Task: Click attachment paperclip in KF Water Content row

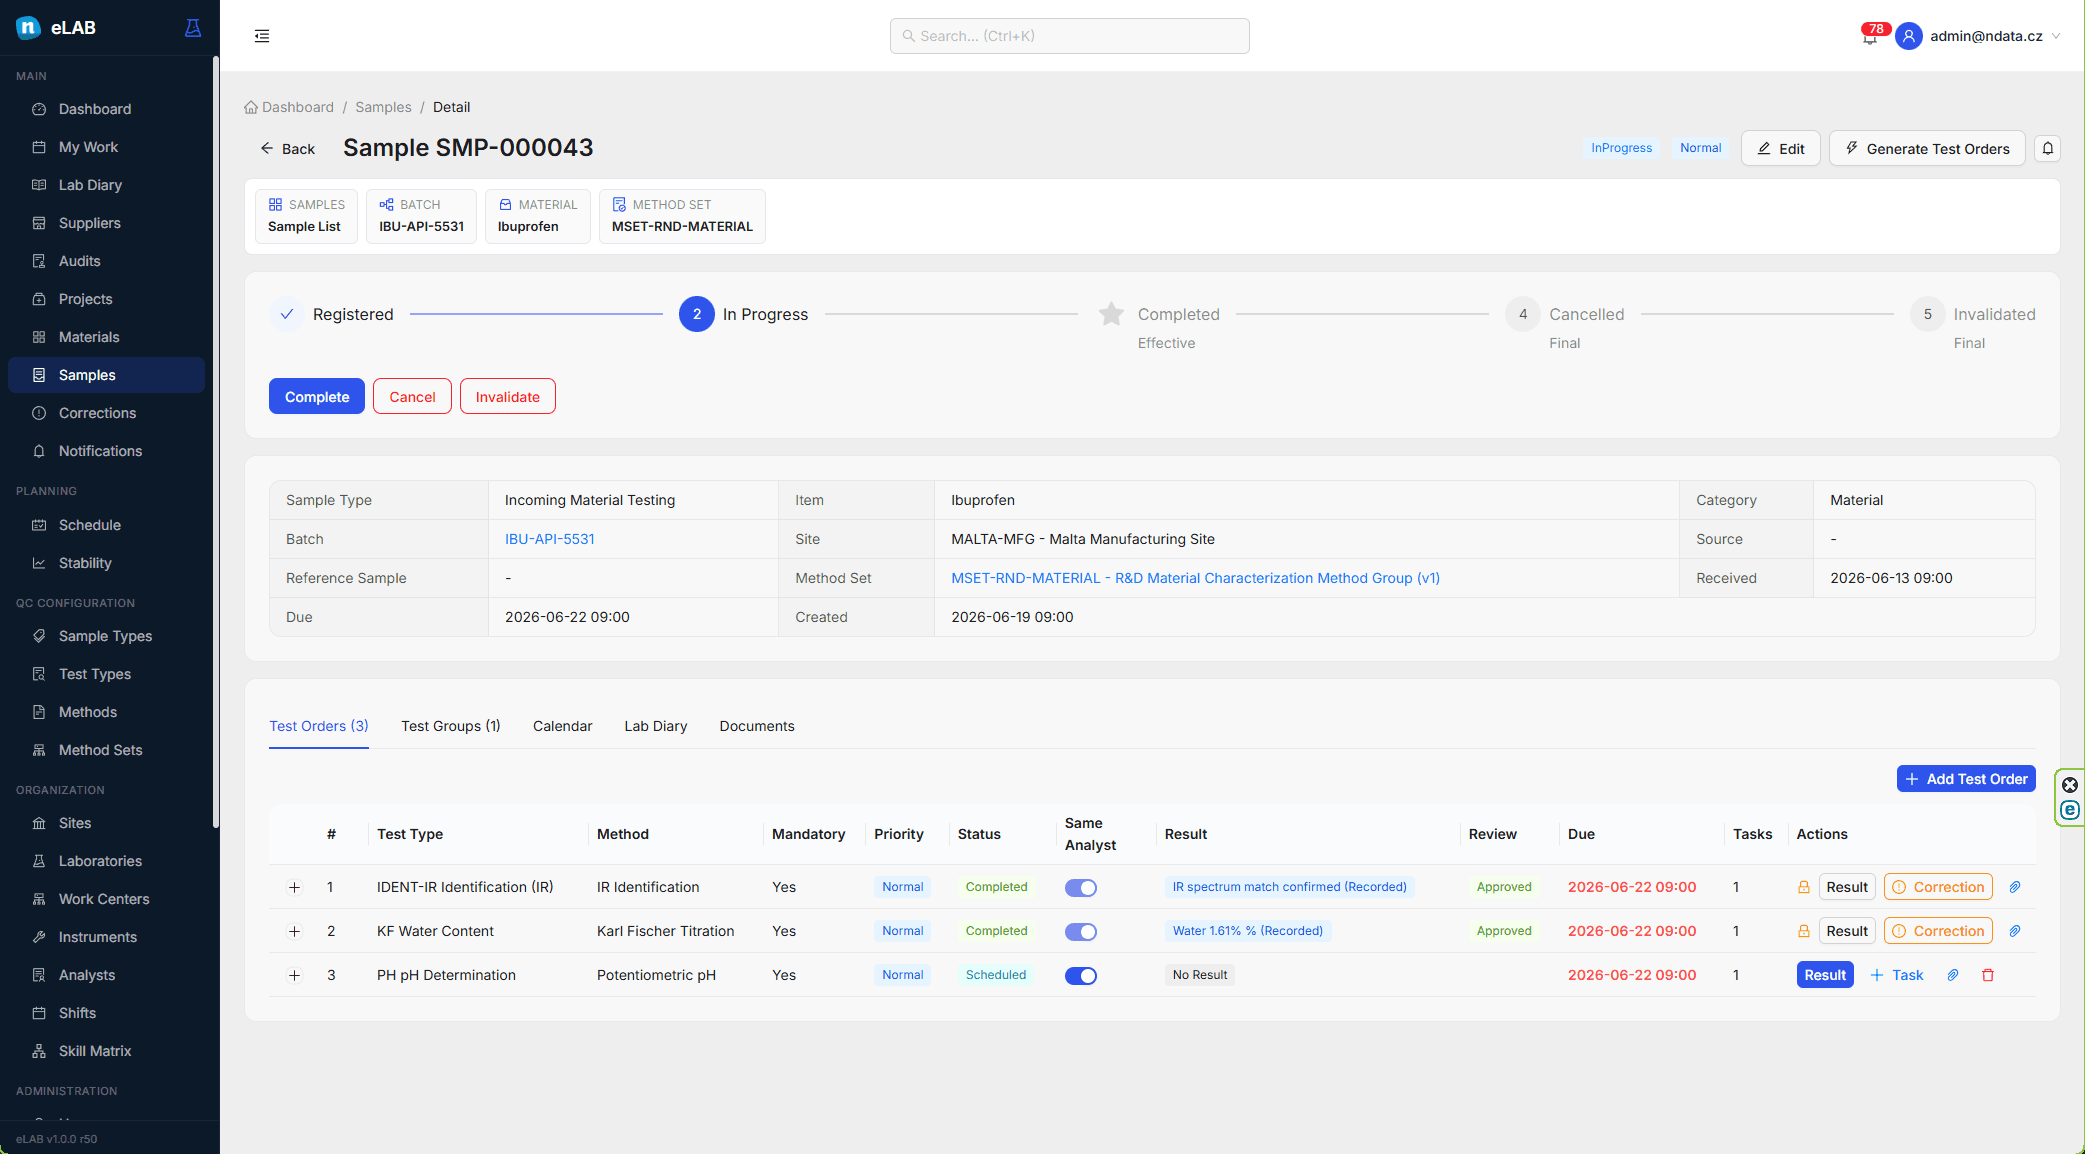Action: click(2015, 931)
